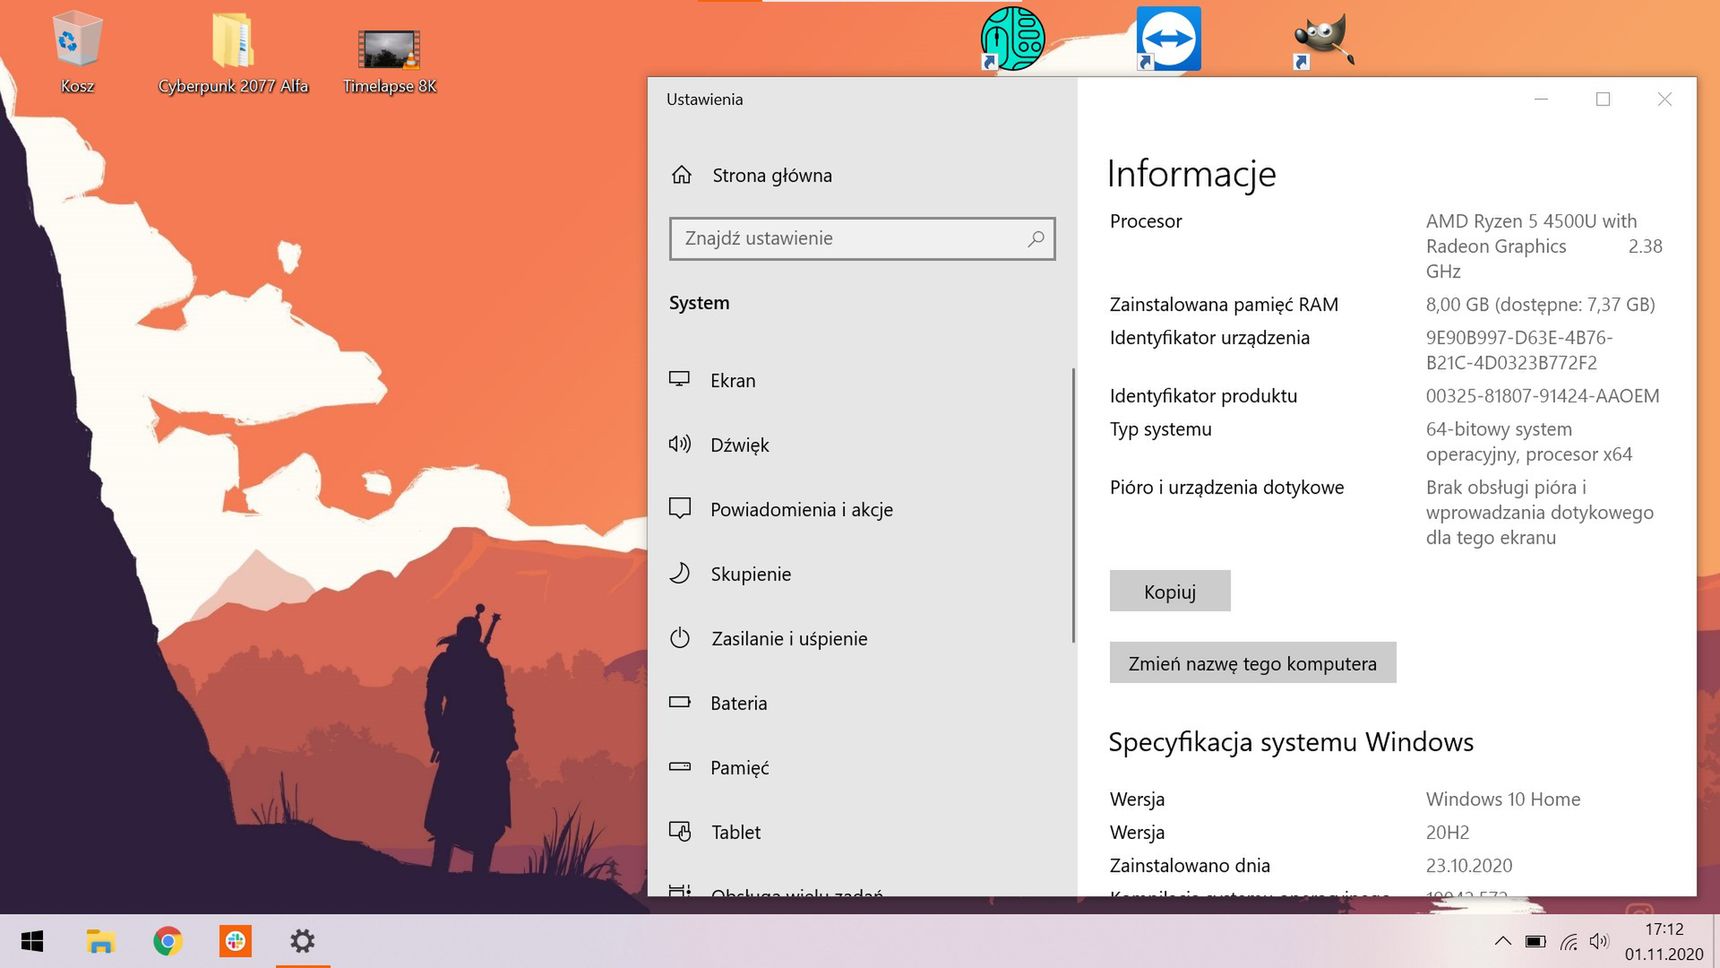Click the moon icon beside Skupienie
Image resolution: width=1720 pixels, height=968 pixels.
coord(680,573)
